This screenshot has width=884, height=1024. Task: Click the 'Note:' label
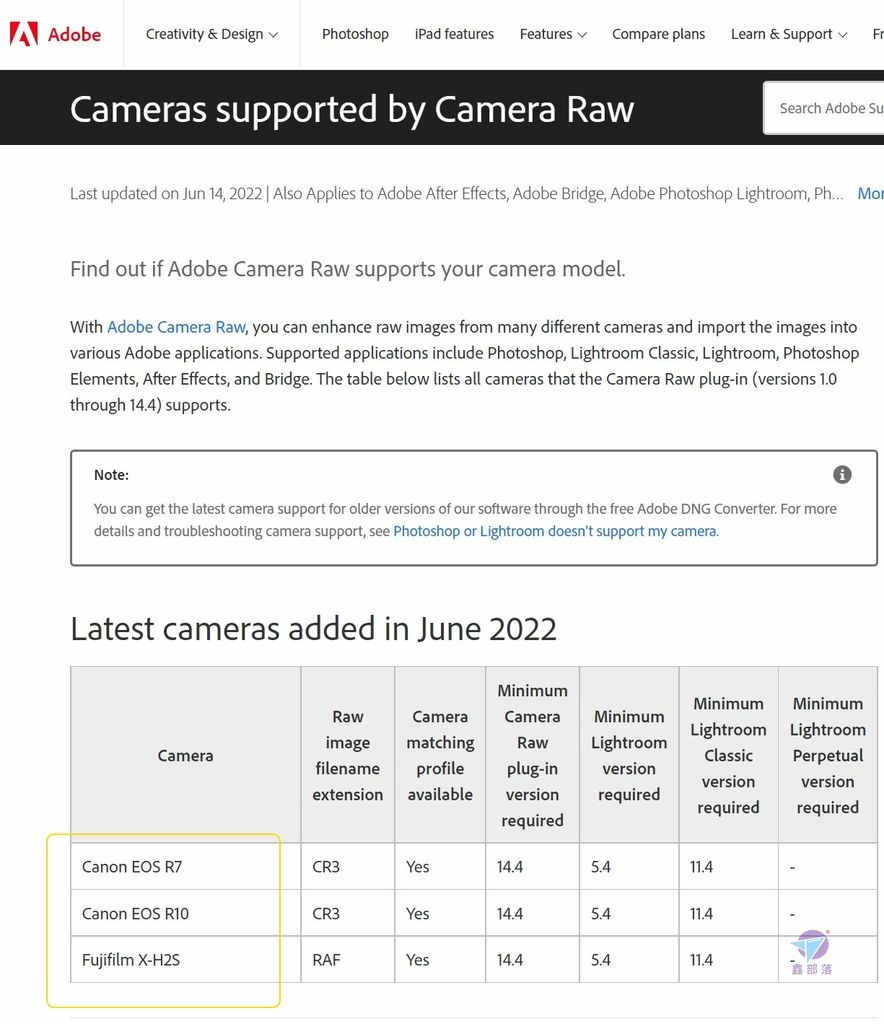coord(111,475)
